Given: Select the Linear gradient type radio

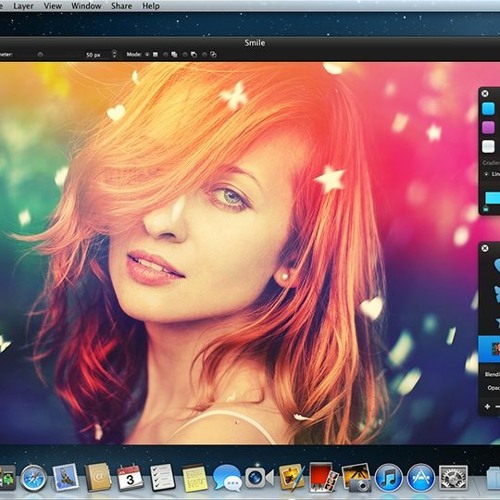Looking at the screenshot, I should pyautogui.click(x=487, y=174).
